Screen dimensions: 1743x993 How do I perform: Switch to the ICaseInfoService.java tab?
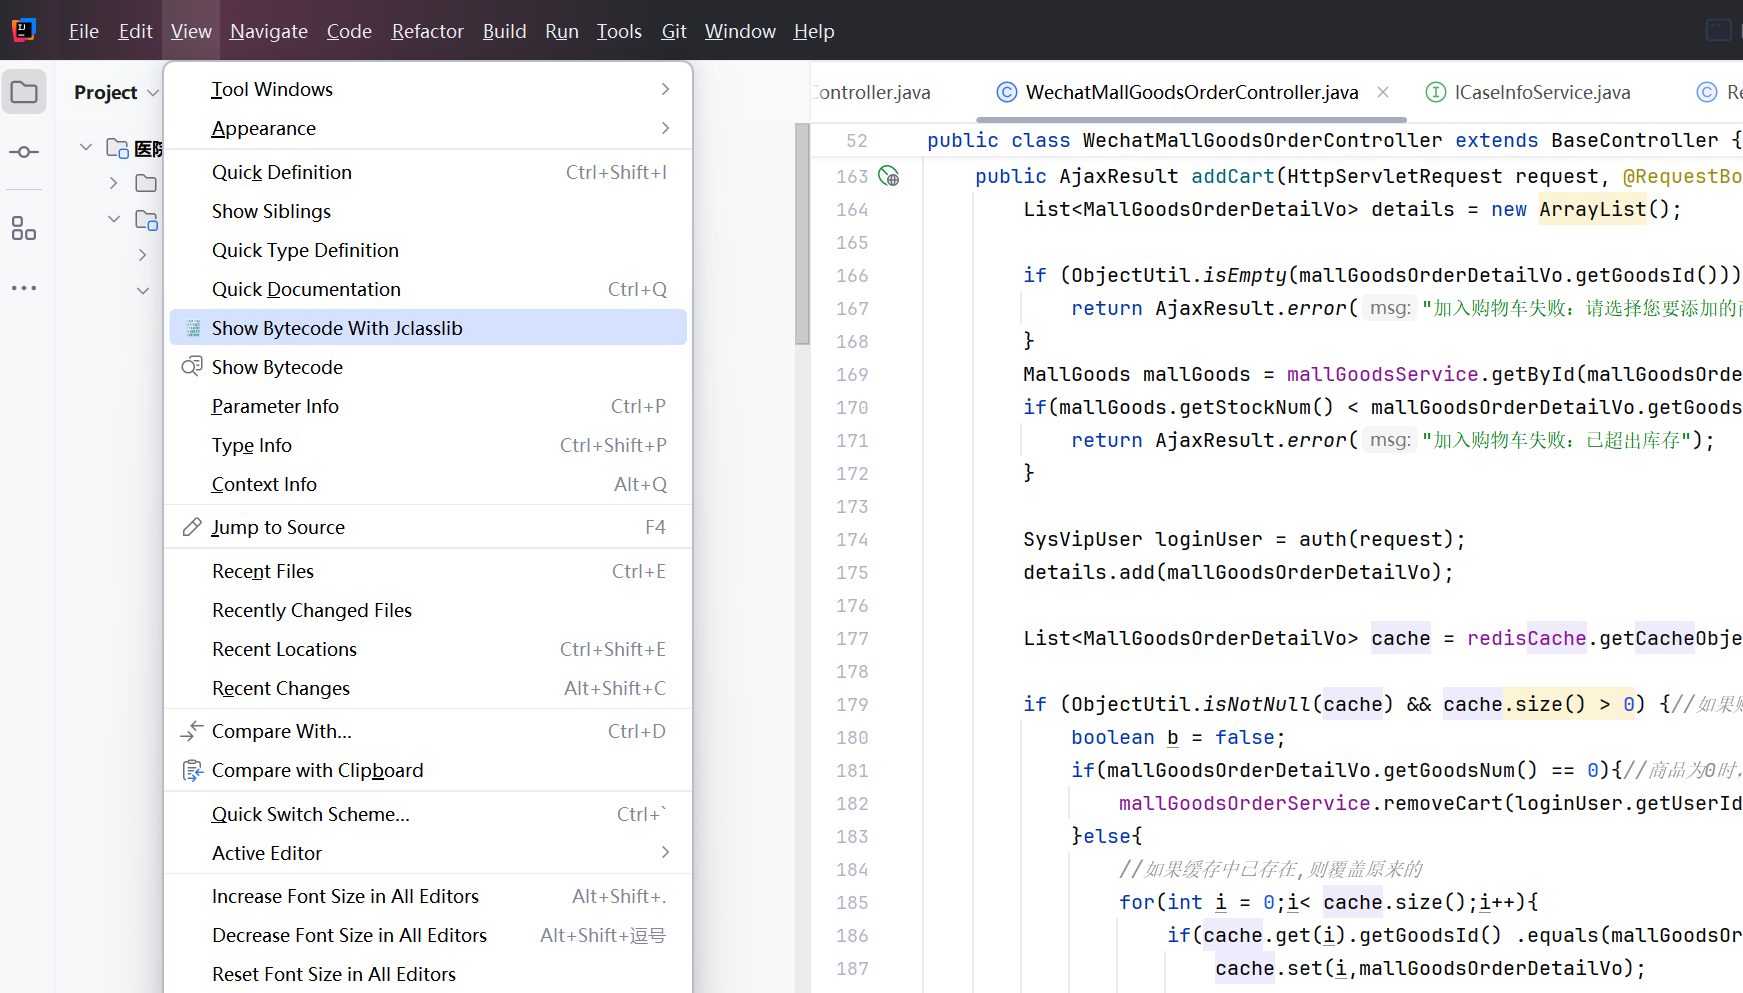[x=1541, y=93]
